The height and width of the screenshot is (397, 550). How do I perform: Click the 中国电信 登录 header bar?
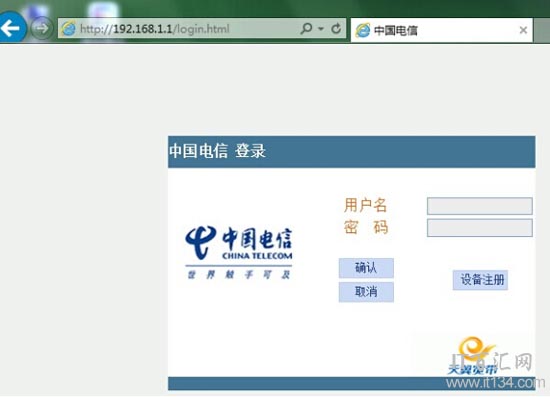351,152
